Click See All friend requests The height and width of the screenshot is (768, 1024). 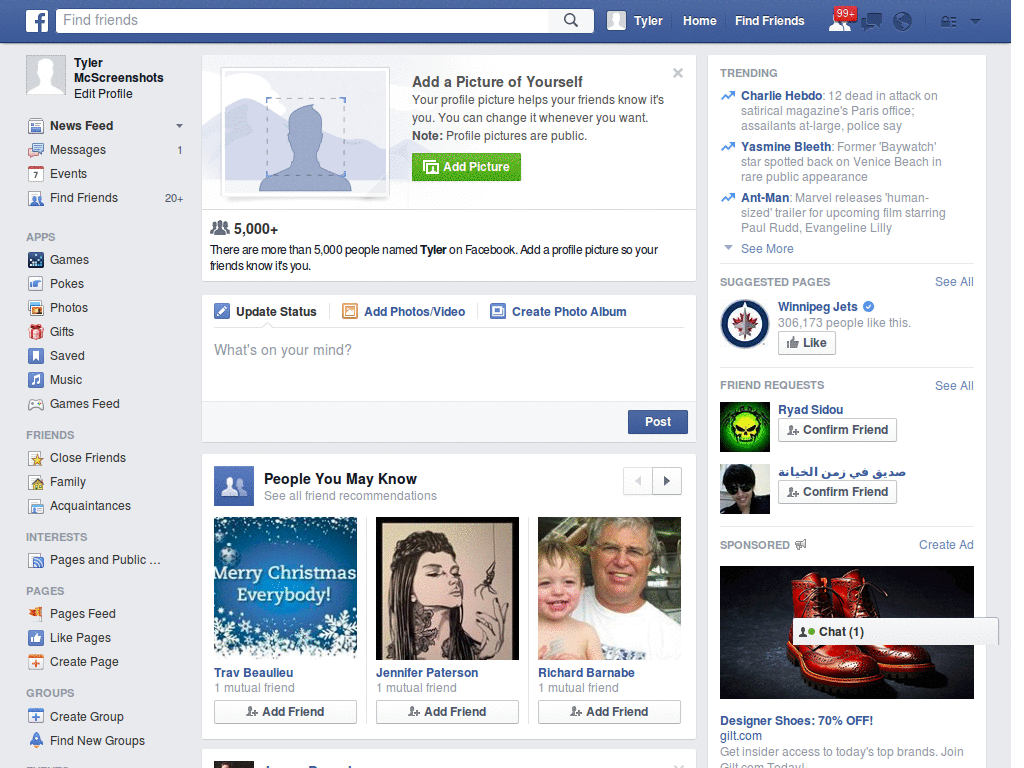coord(953,386)
